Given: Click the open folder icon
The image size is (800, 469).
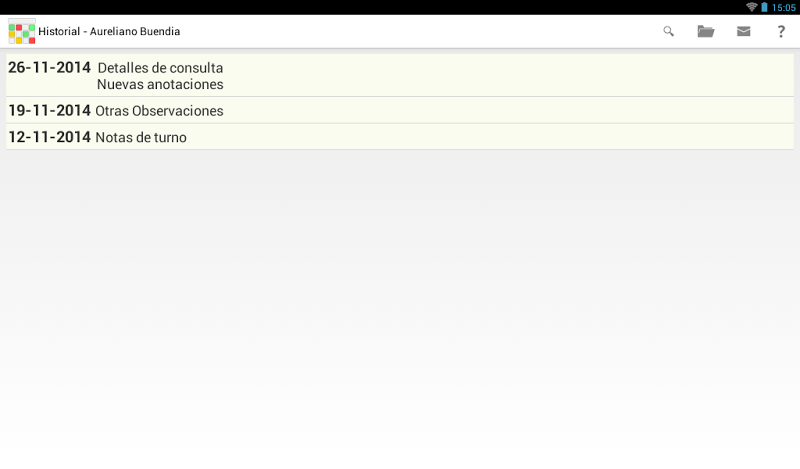Looking at the screenshot, I should pos(706,32).
